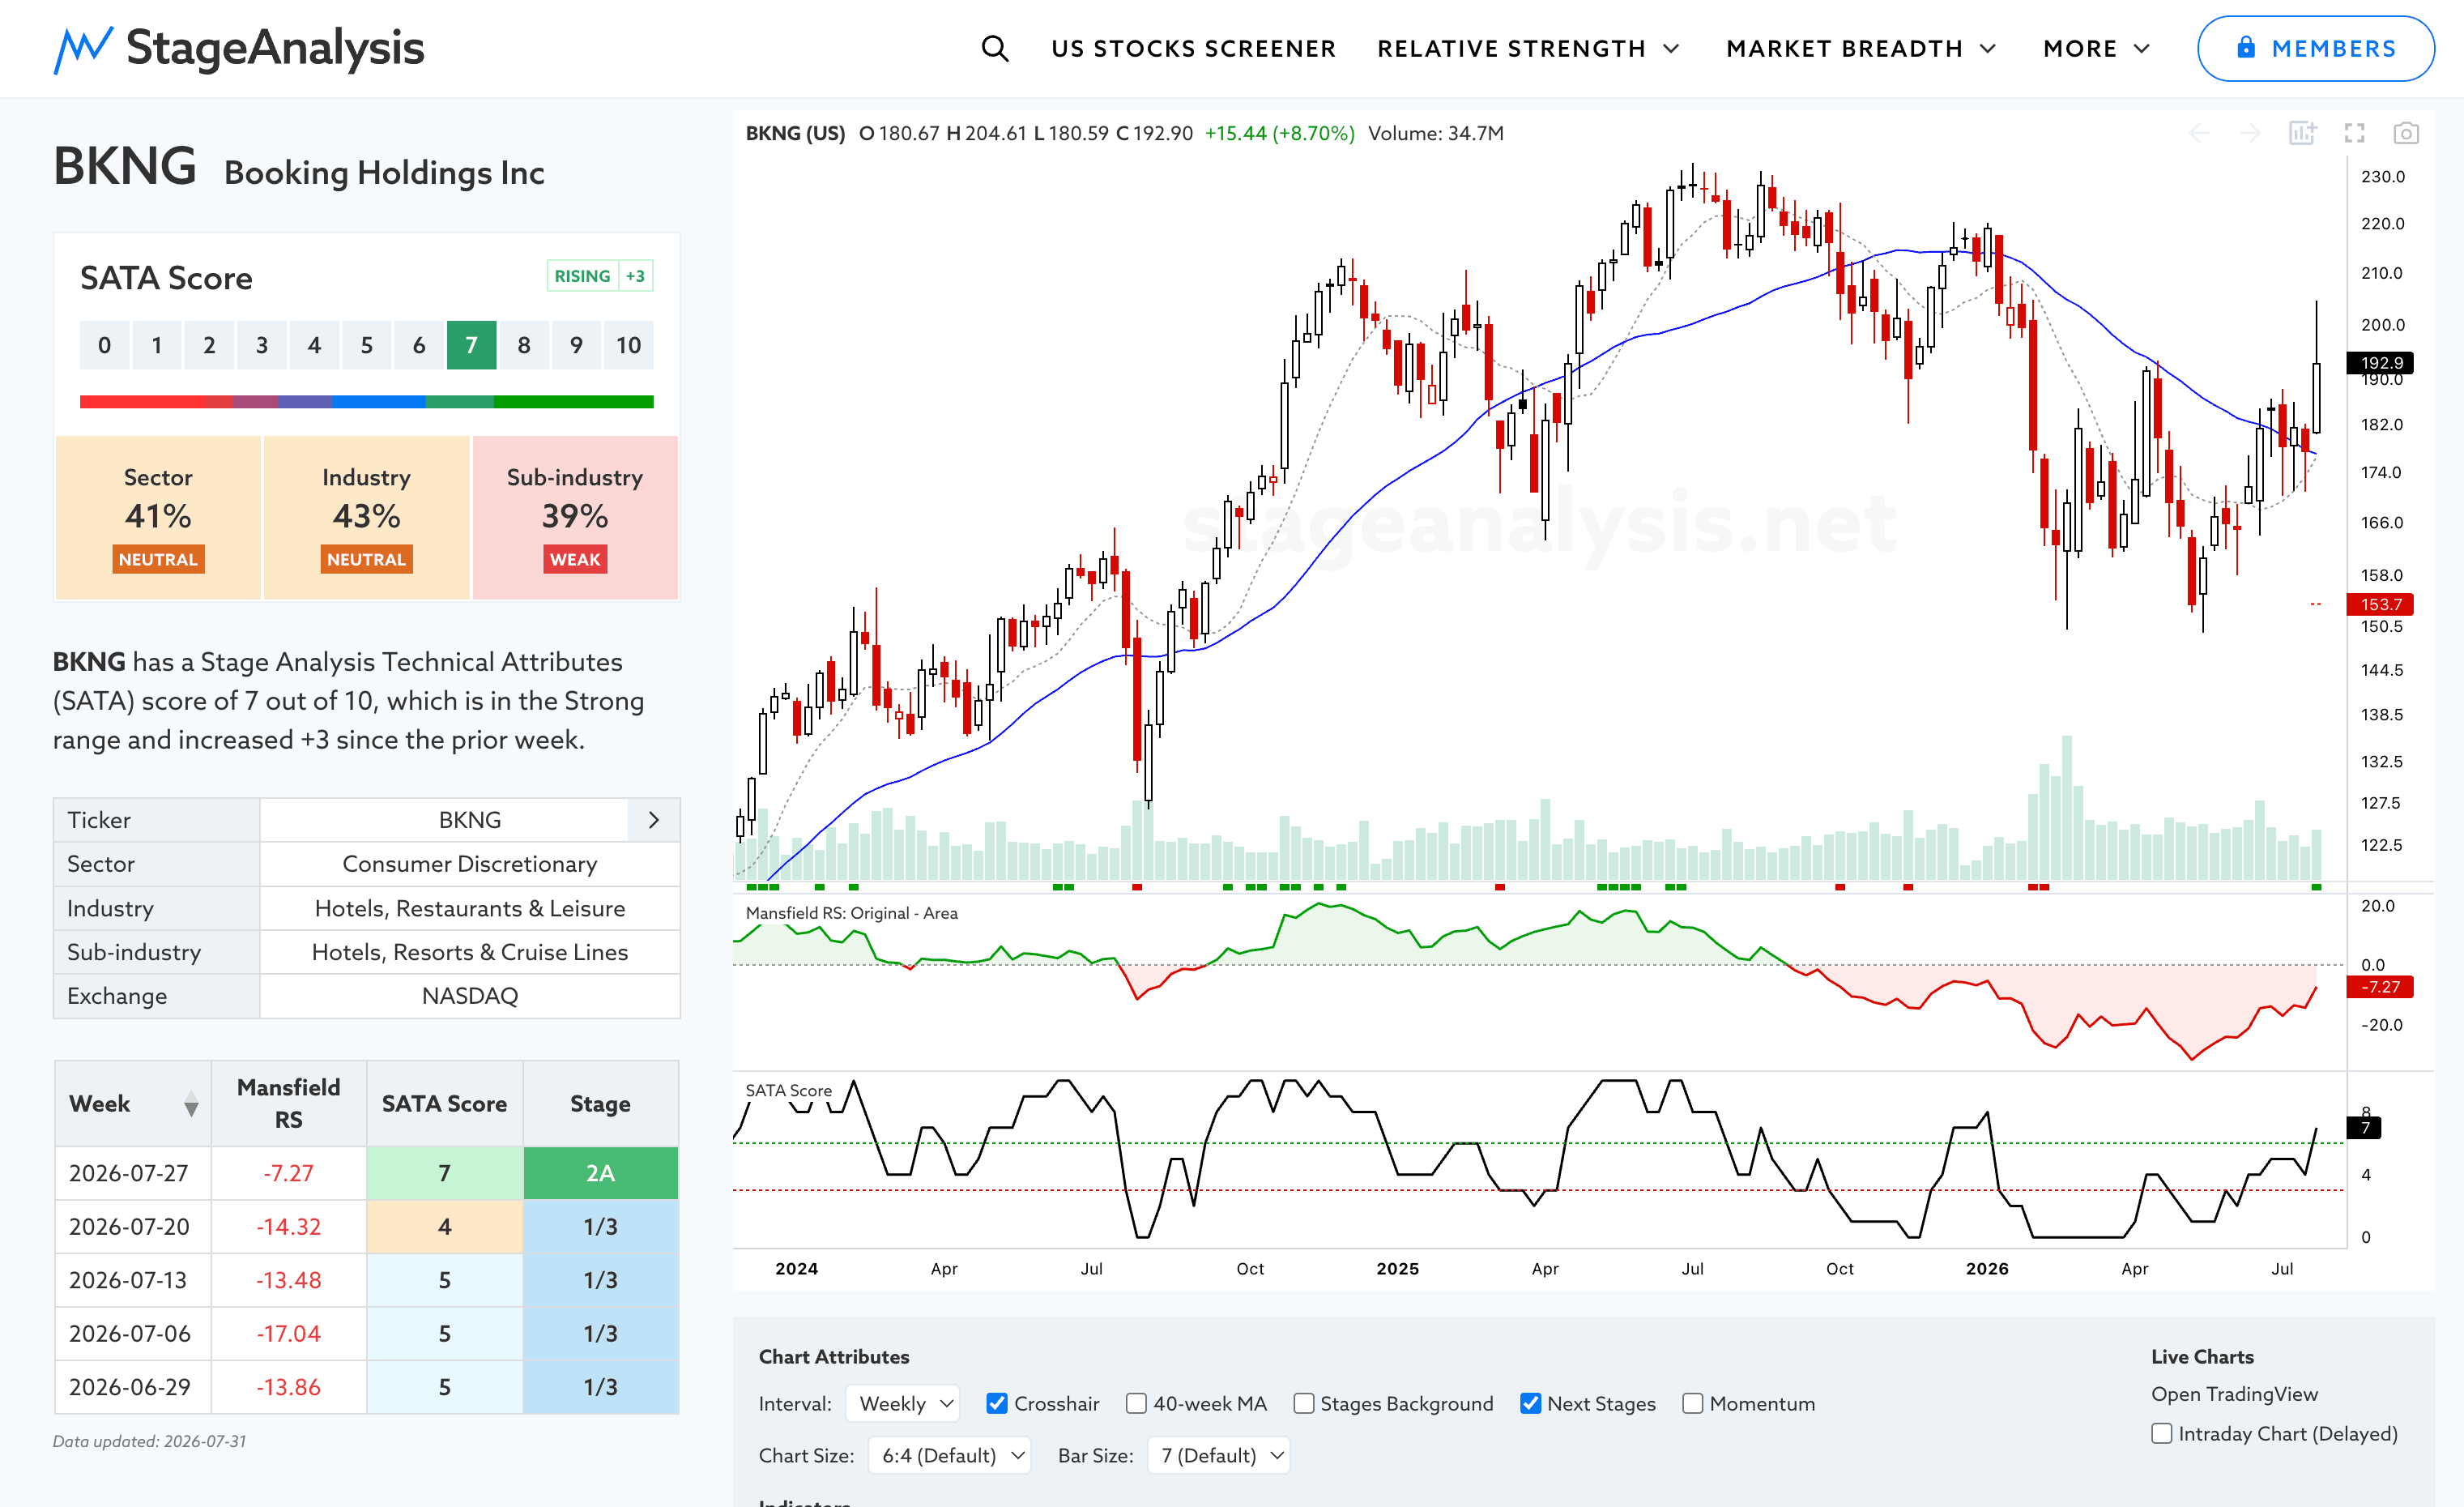Expand the Relative Strength menu
This screenshot has width=2464, height=1507.
coord(1528,48)
